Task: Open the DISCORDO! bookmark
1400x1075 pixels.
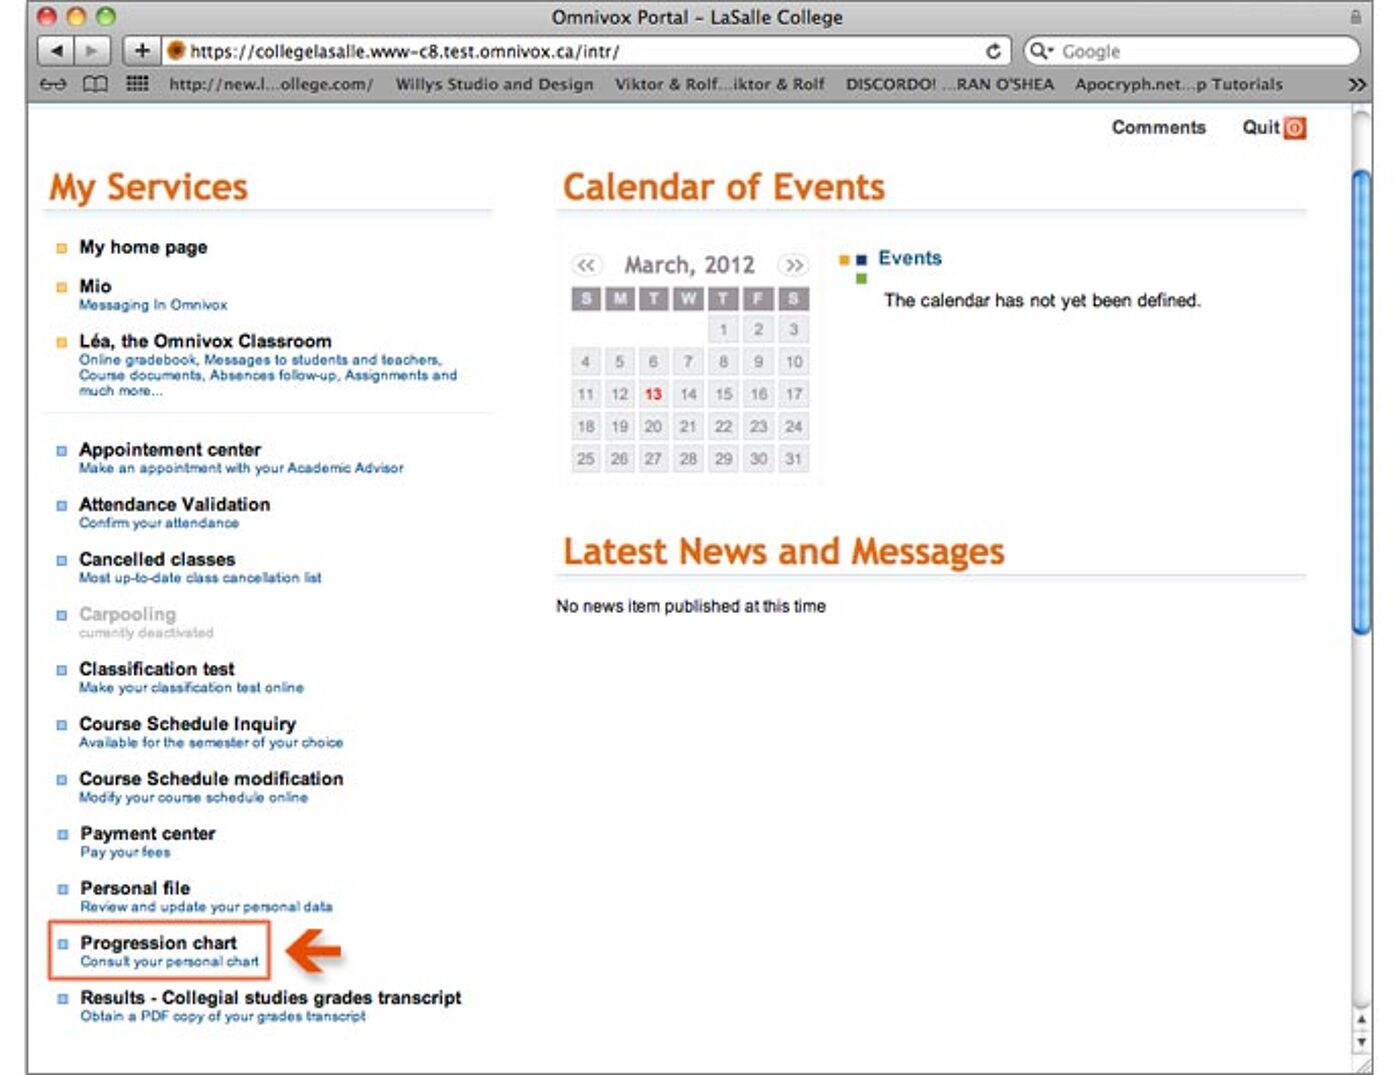Action: click(x=950, y=84)
